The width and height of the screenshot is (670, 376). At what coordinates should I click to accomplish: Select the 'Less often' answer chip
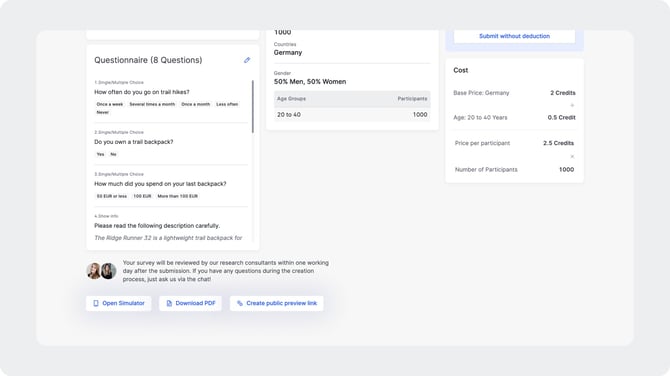(x=227, y=104)
